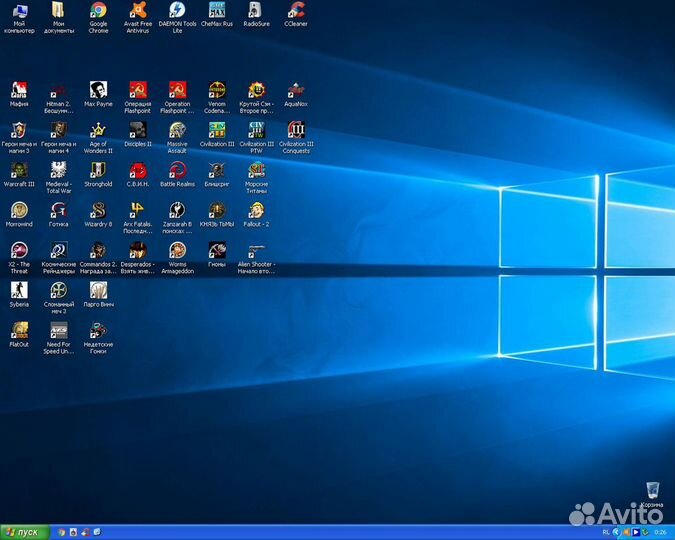Click the Сломанный меч 3 shortcut

click(x=59, y=298)
